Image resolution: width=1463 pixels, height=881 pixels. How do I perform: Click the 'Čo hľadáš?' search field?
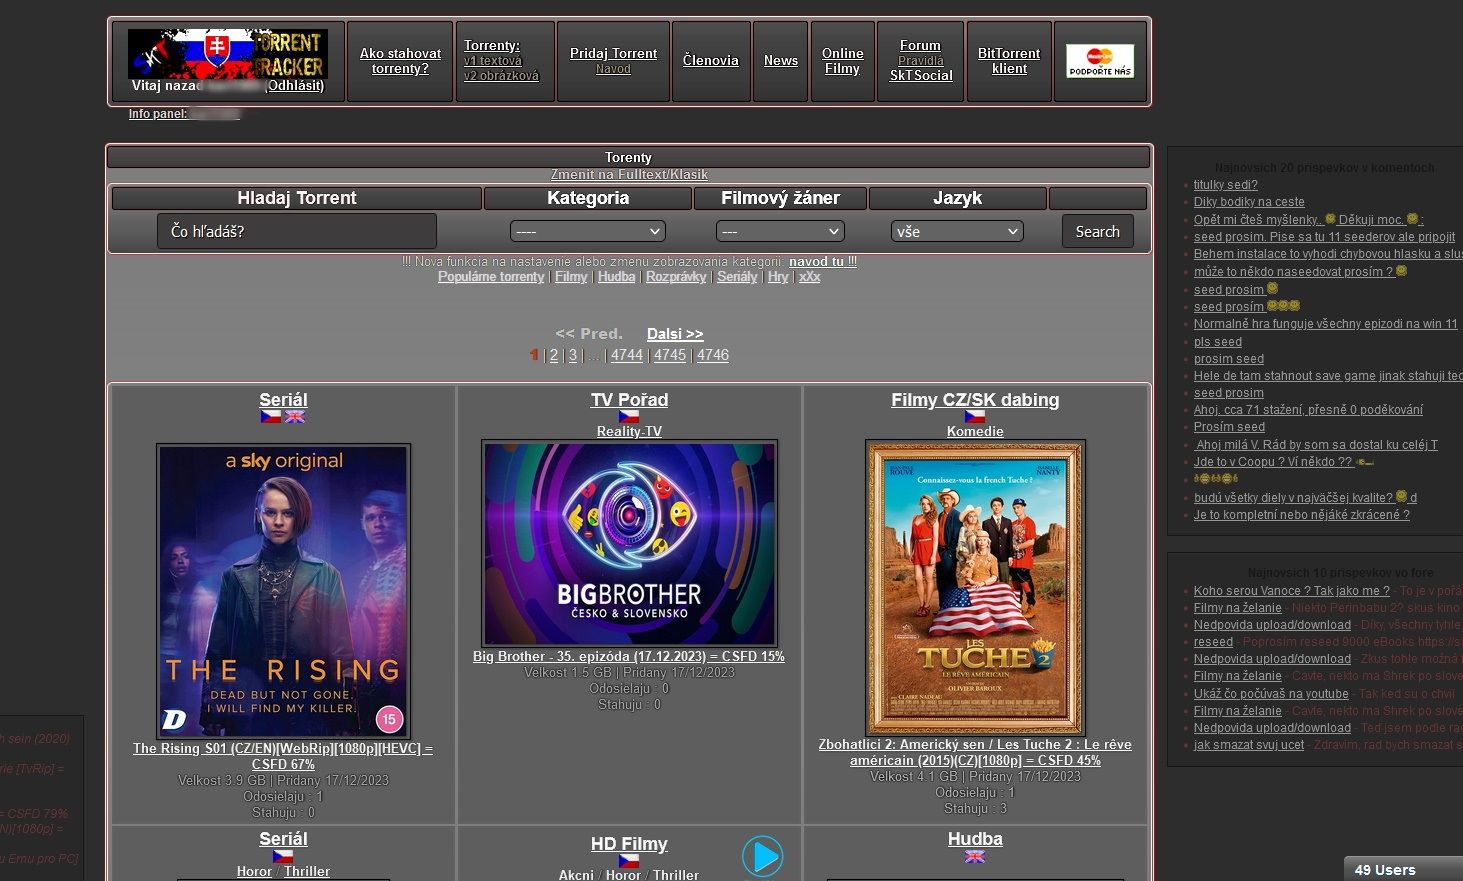pyautogui.click(x=297, y=231)
